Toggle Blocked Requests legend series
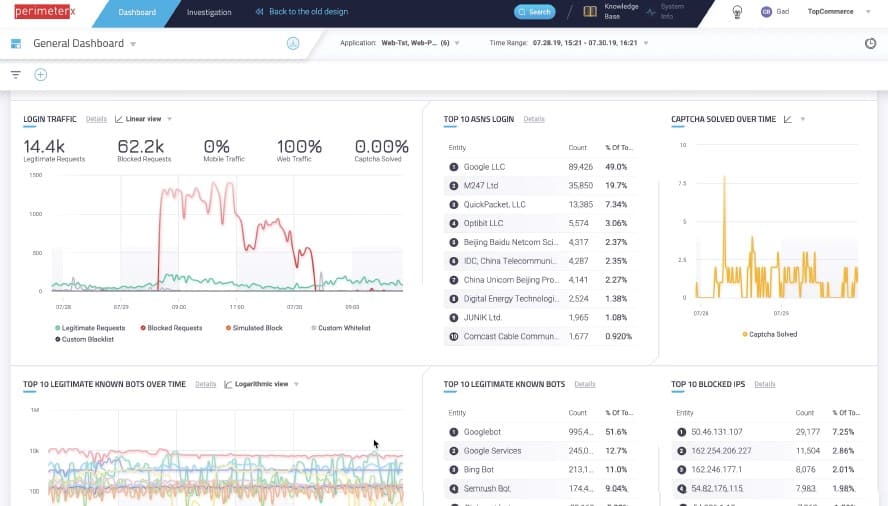 172,328
